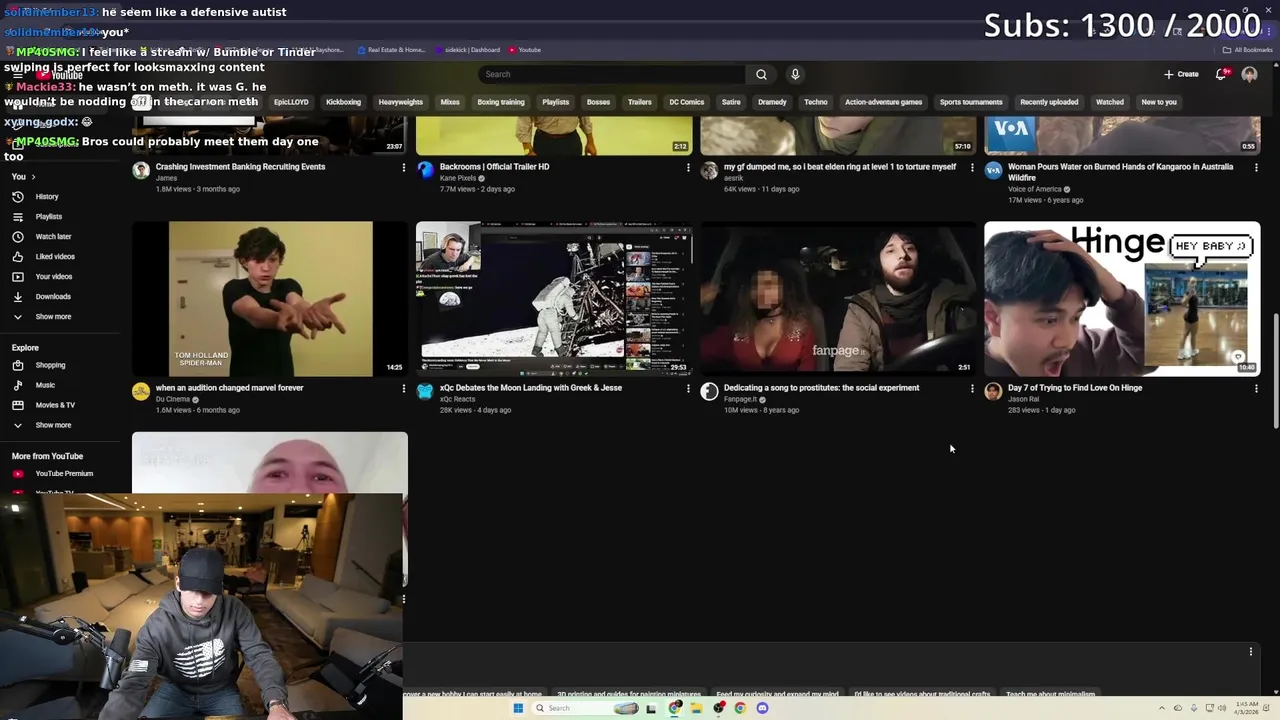Open Discord from the taskbar
Image resolution: width=1280 pixels, height=720 pixels.
tap(762, 708)
